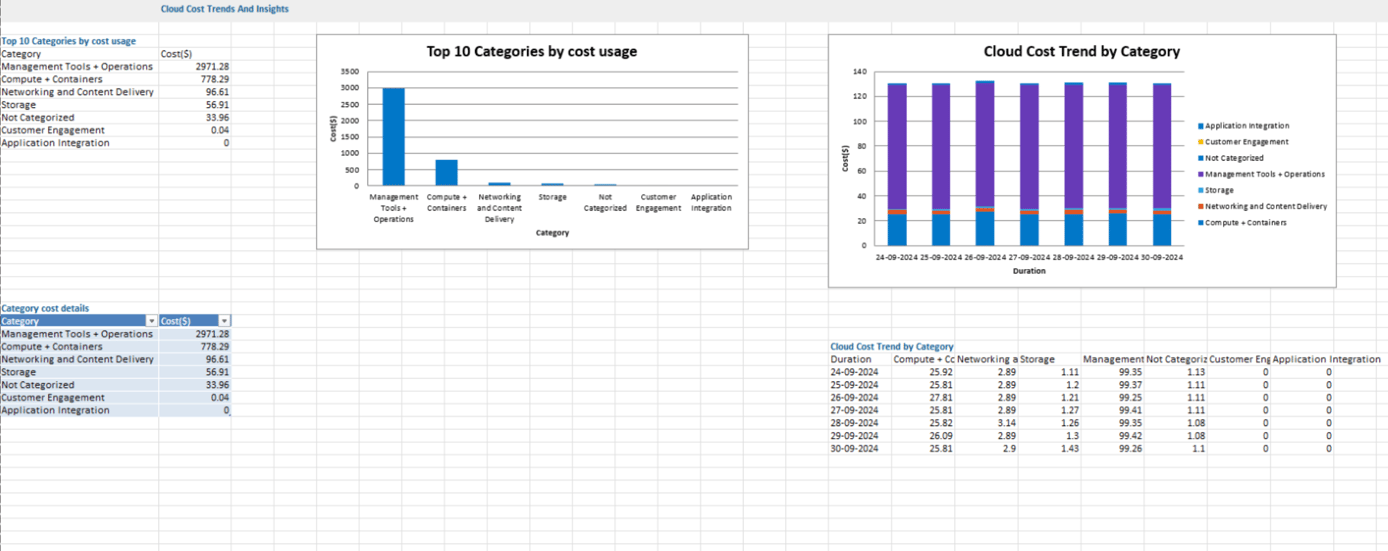The image size is (1388, 551).
Task: Select the 2971.28 cell in Top 10 table
Action: (x=212, y=67)
